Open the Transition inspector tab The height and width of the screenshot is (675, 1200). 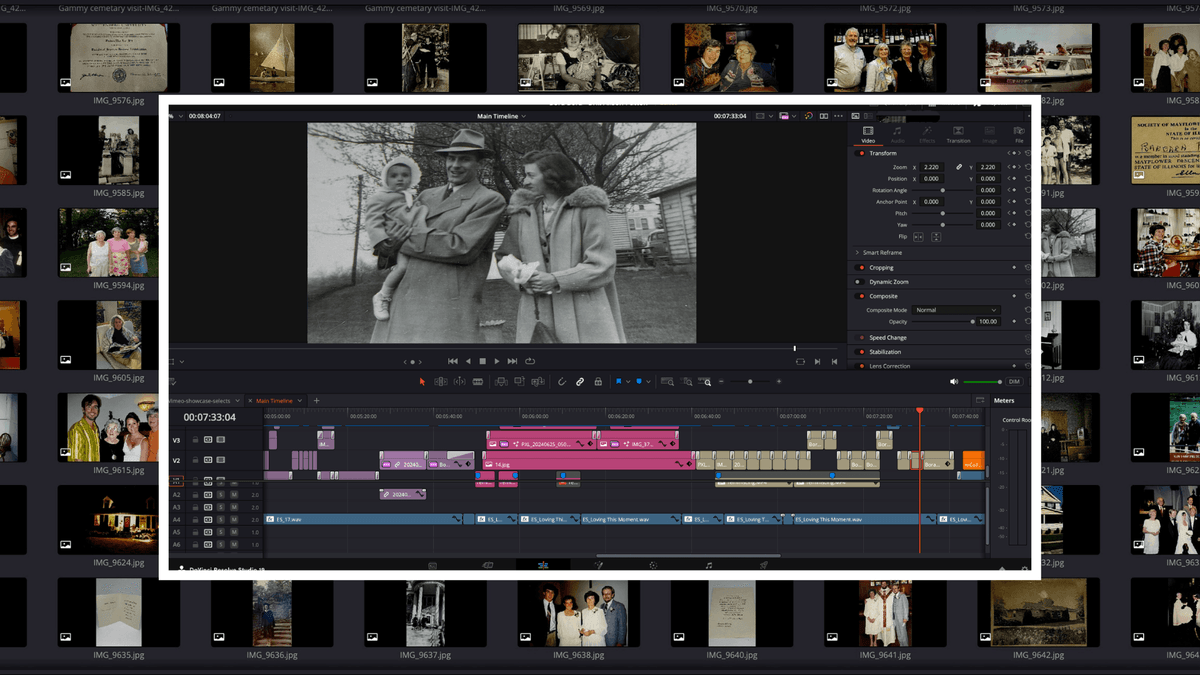tap(958, 135)
